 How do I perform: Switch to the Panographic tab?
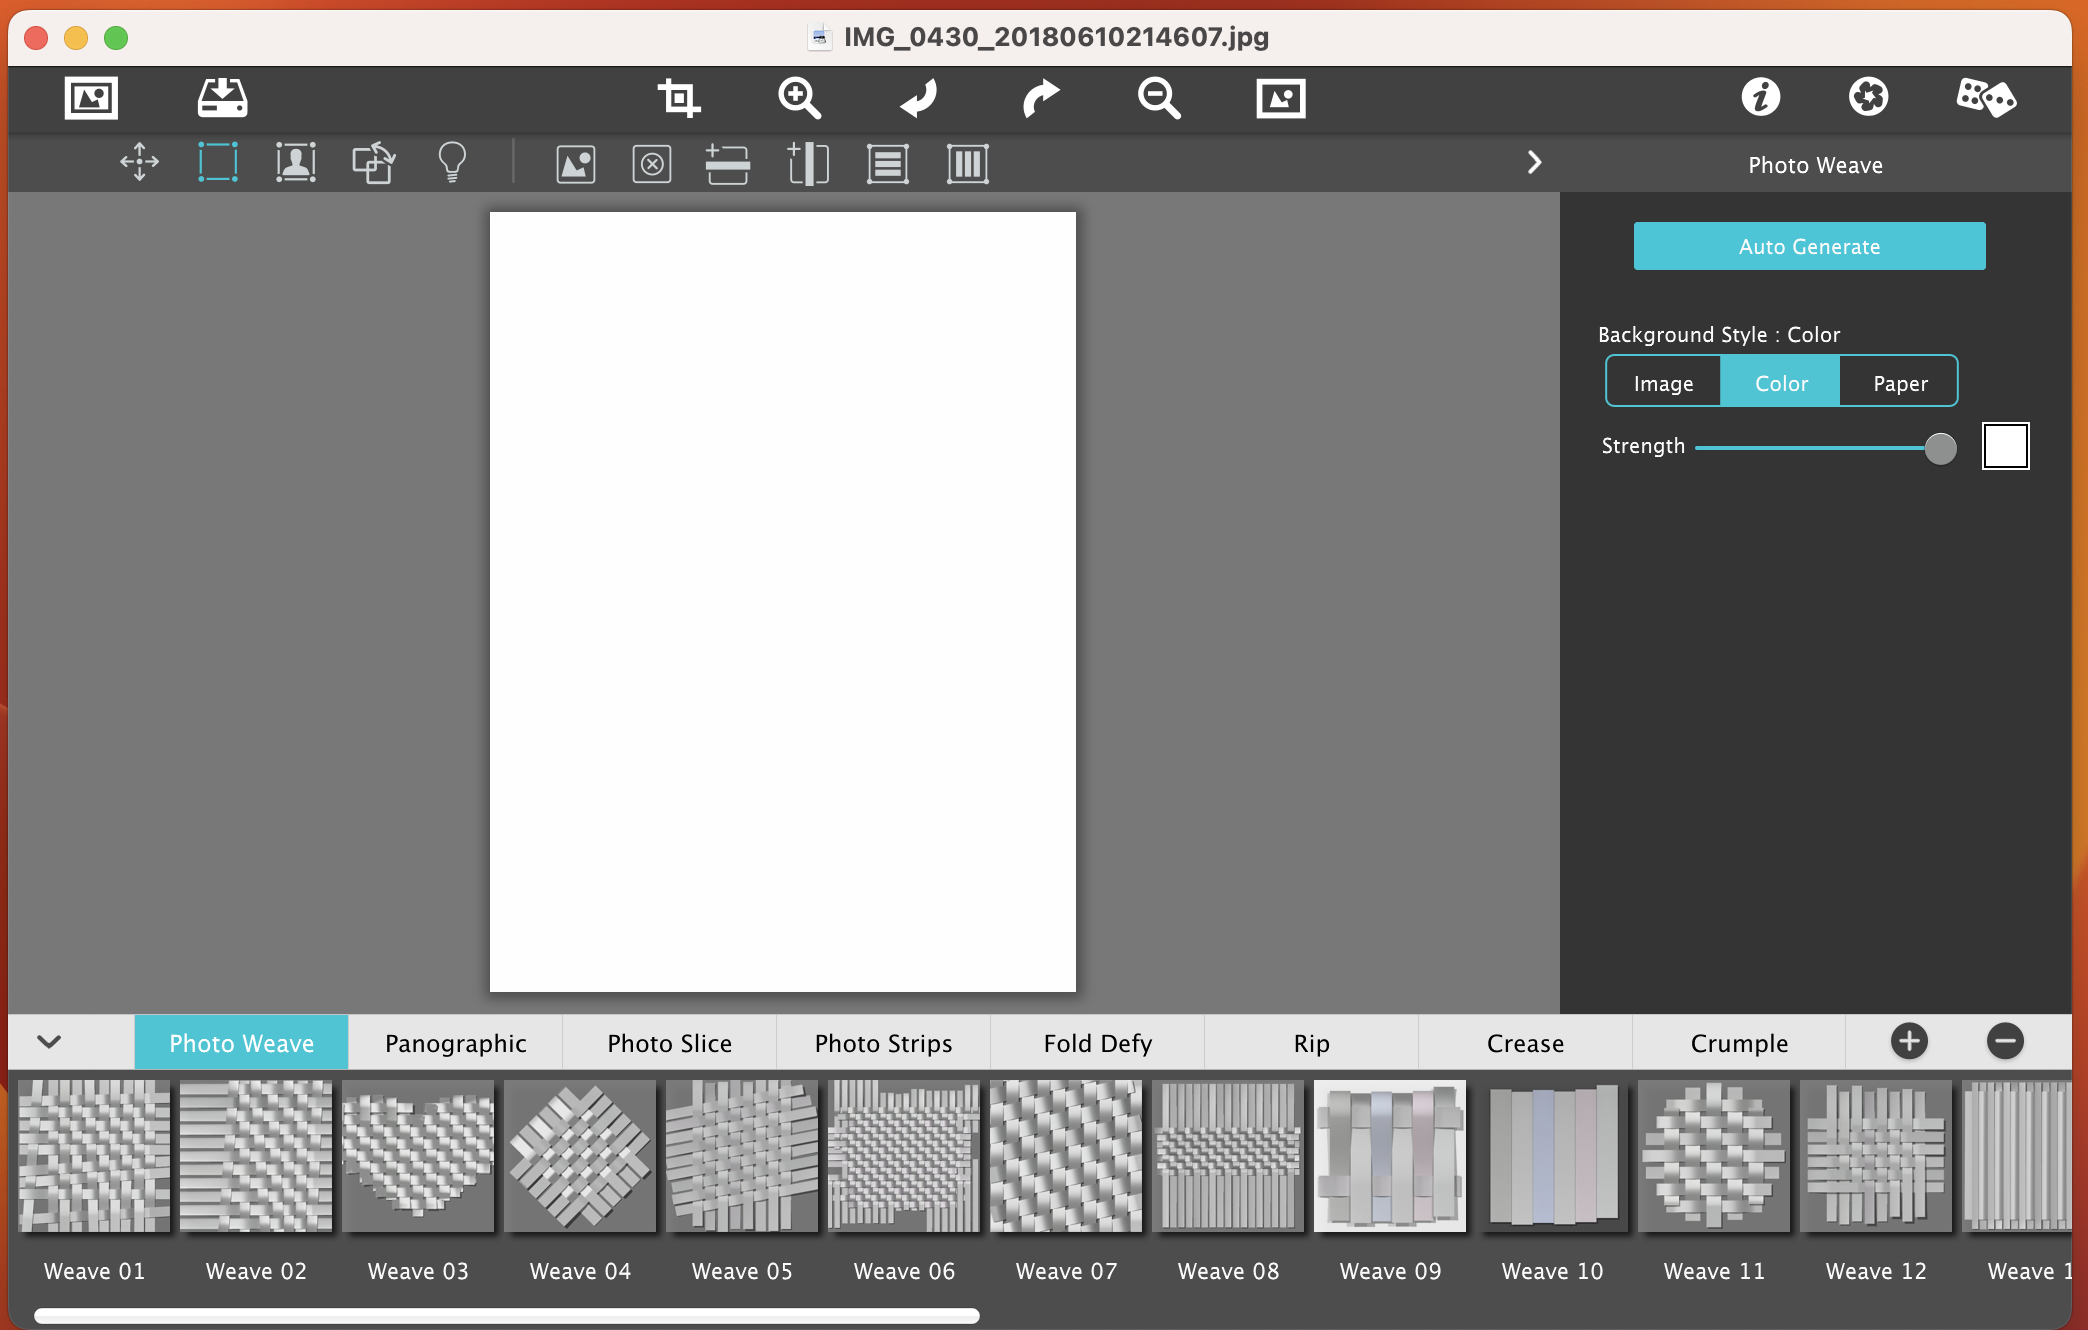455,1043
